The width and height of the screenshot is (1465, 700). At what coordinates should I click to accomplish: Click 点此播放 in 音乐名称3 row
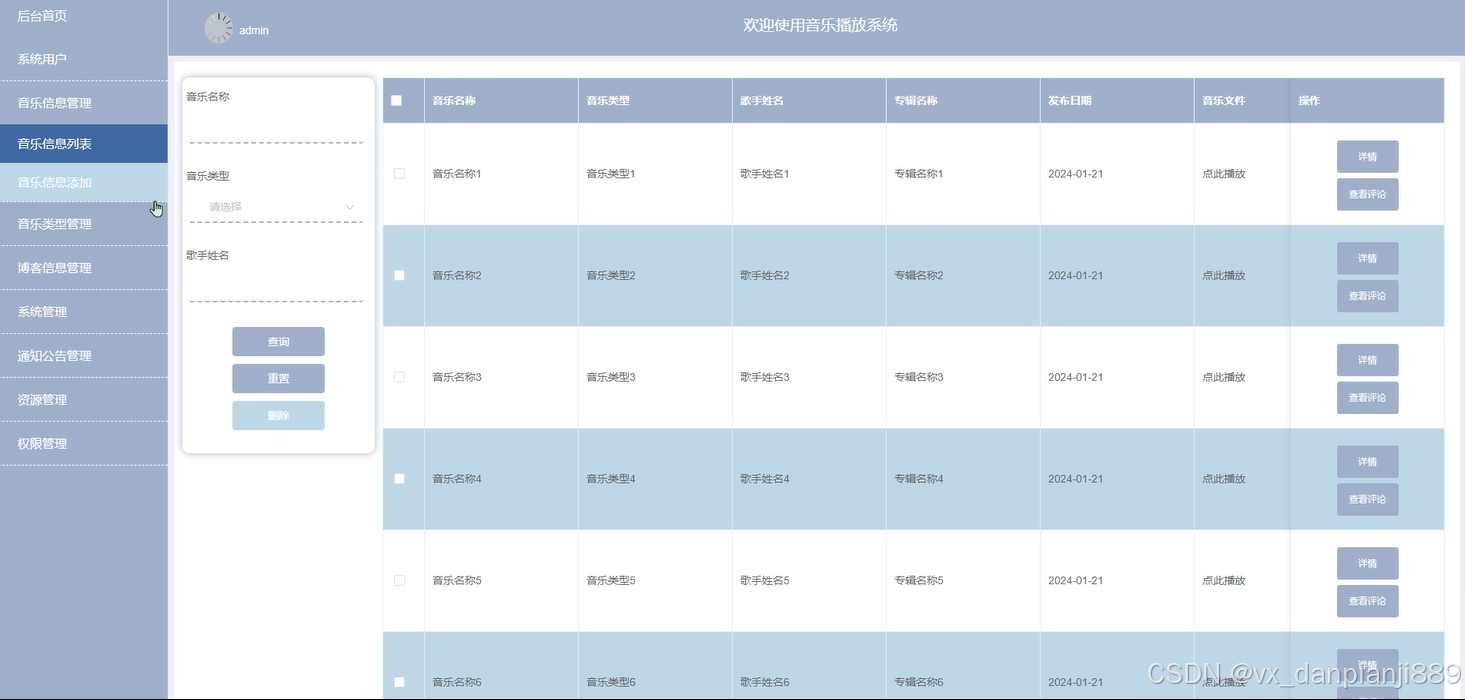pos(1224,377)
